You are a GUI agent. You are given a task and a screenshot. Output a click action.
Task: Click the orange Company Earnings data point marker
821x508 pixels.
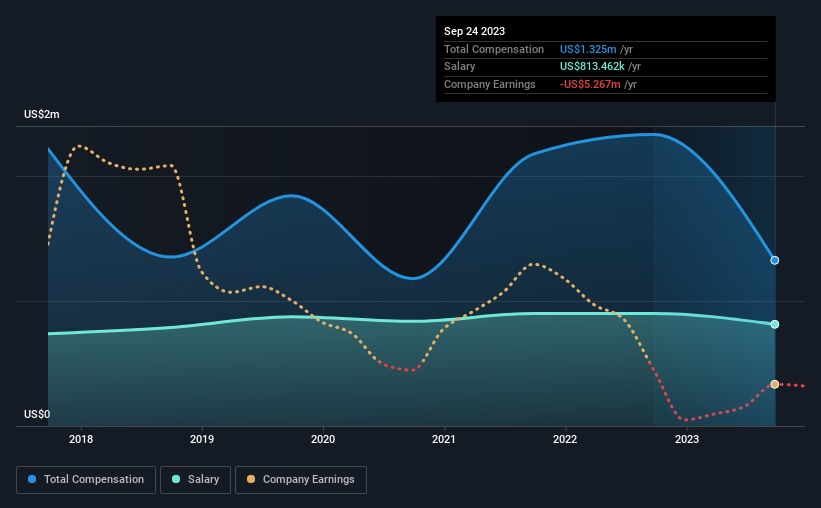774,384
